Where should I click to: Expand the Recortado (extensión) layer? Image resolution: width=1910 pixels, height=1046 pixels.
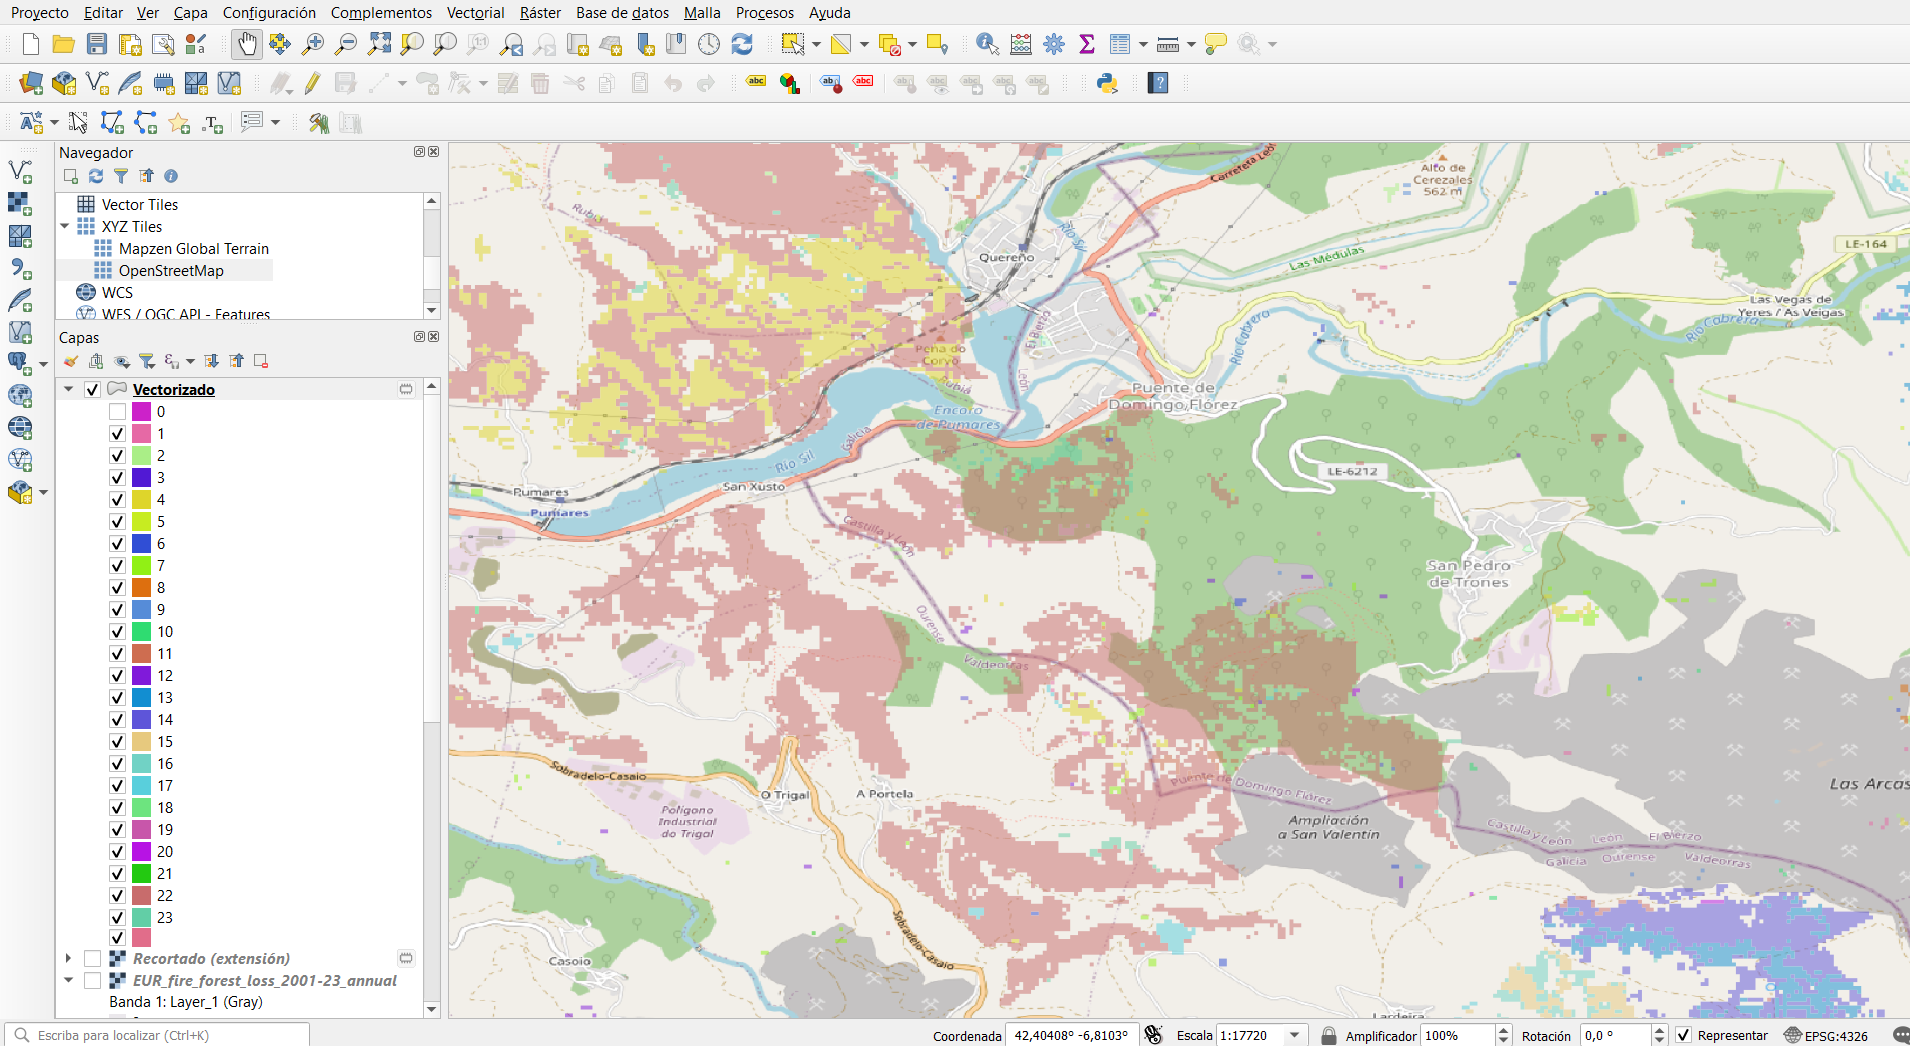(68, 959)
